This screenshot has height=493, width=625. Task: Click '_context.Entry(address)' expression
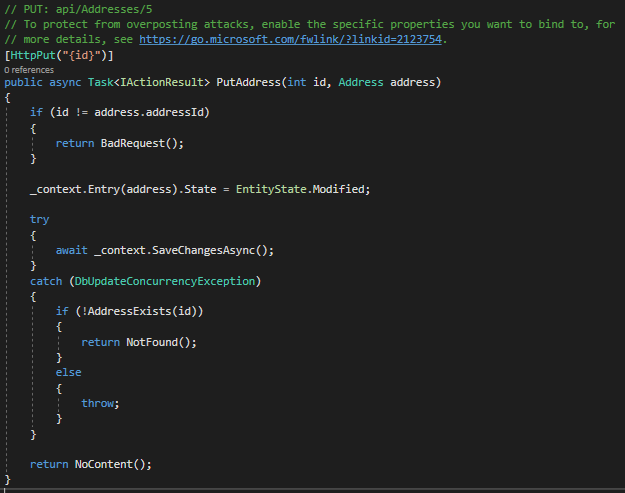104,189
